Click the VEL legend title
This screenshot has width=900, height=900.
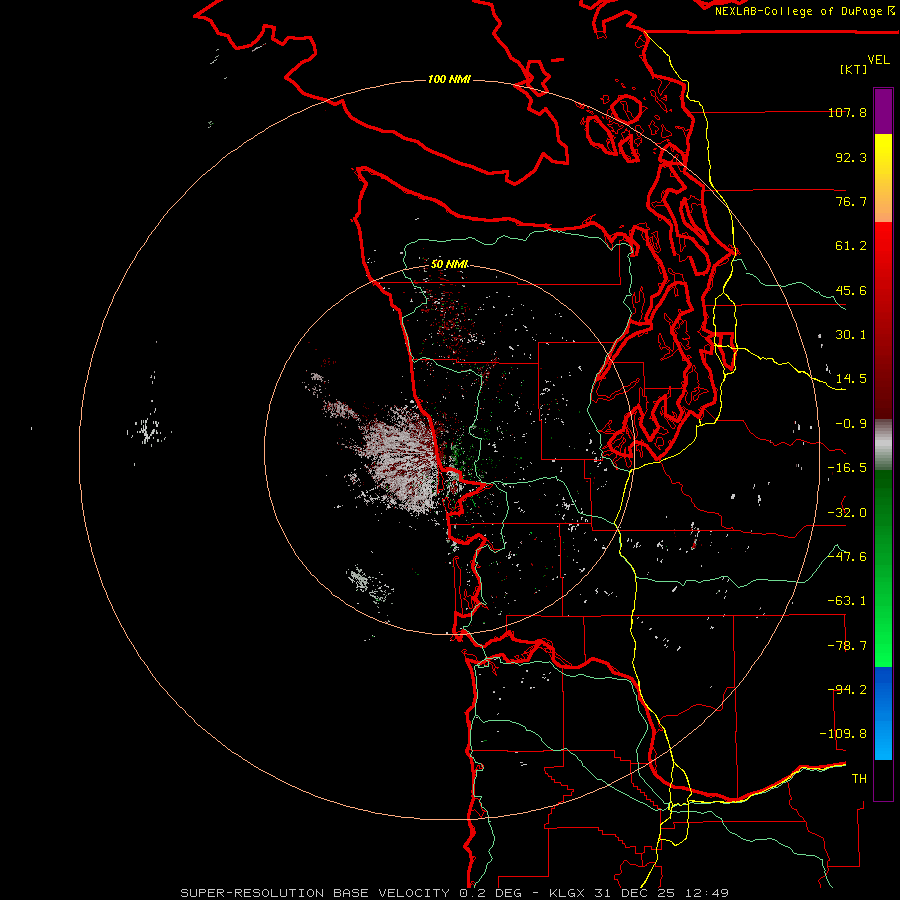click(x=878, y=60)
